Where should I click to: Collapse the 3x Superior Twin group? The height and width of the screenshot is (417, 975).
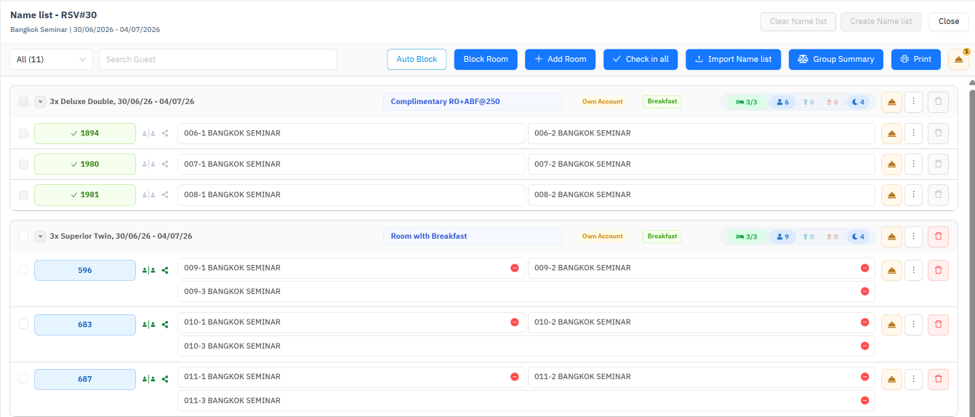[x=40, y=237]
